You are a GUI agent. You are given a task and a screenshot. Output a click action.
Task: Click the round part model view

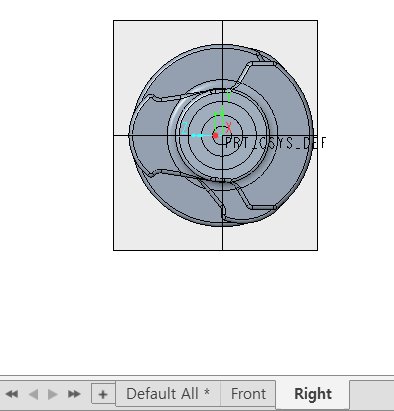point(221,135)
